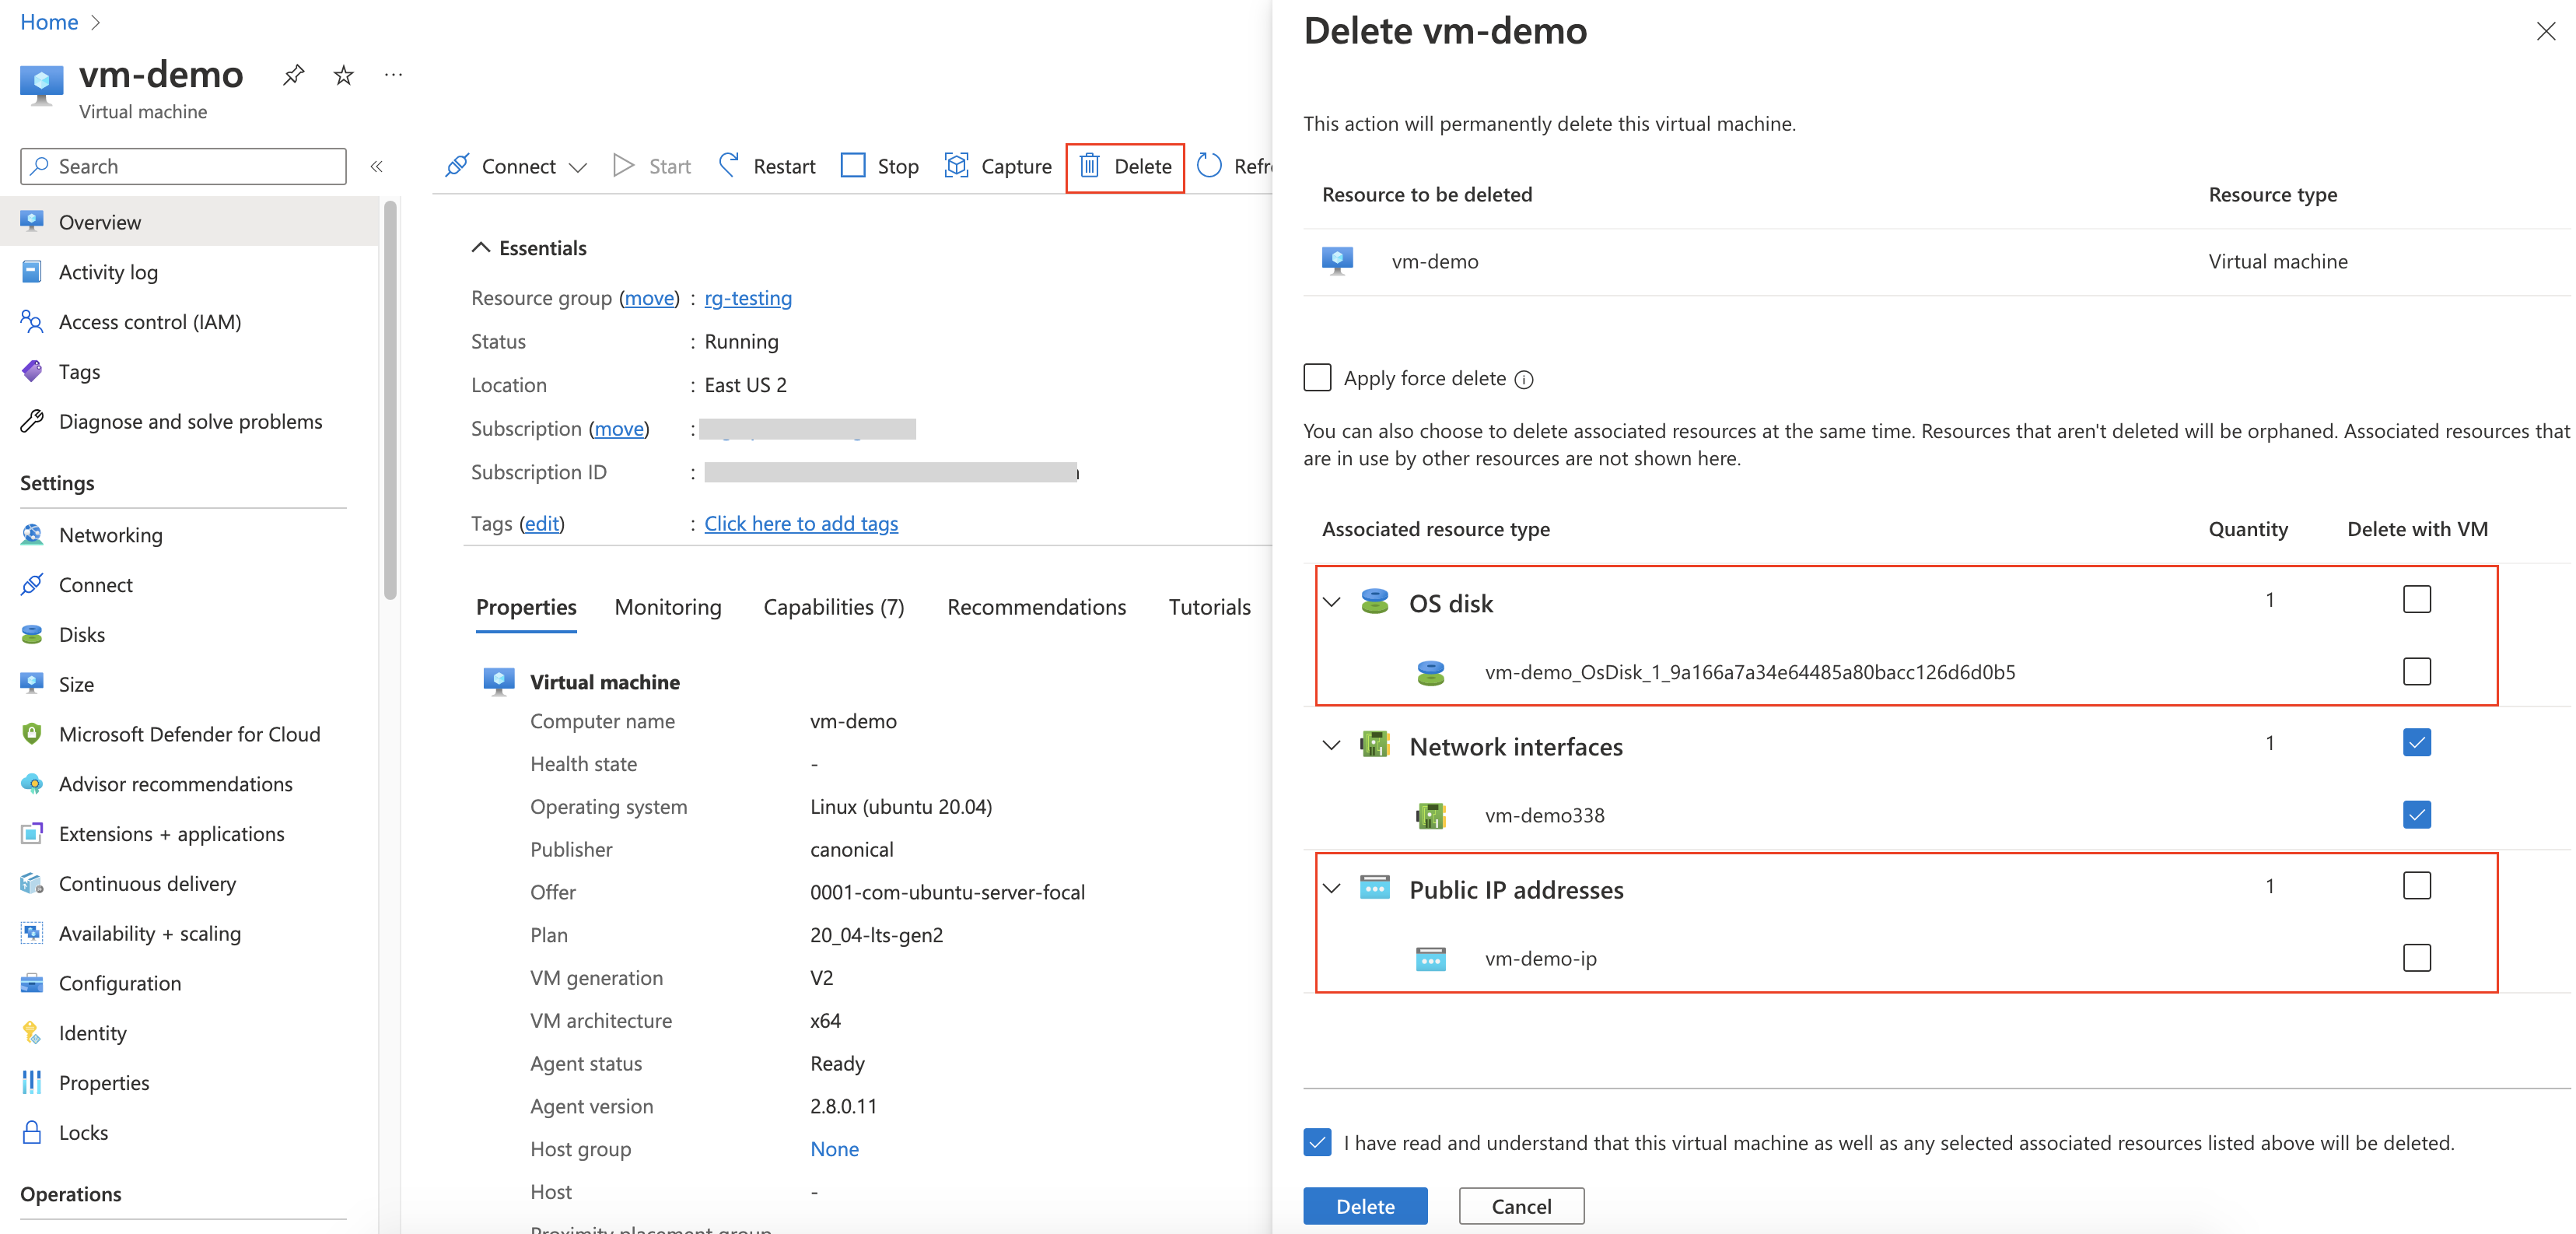Collapse the Public IP addresses group
Image resolution: width=2576 pixels, height=1234 pixels.
pyautogui.click(x=1331, y=888)
